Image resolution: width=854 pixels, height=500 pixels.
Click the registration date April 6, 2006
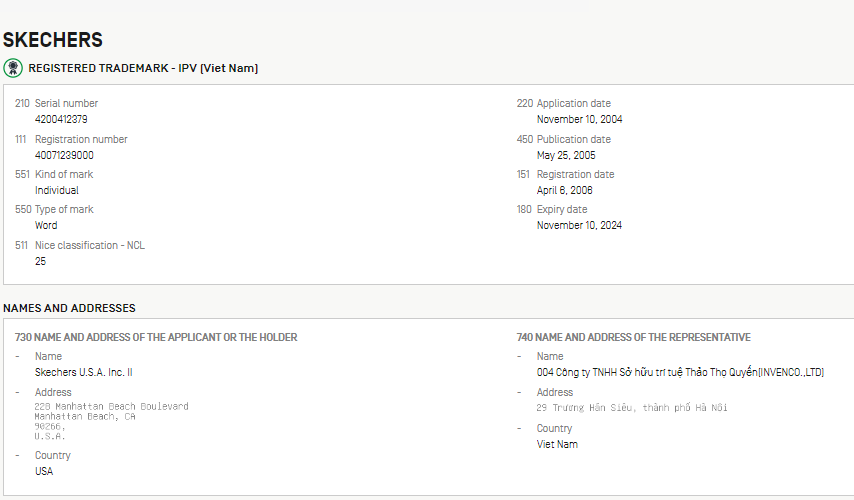[x=565, y=190]
